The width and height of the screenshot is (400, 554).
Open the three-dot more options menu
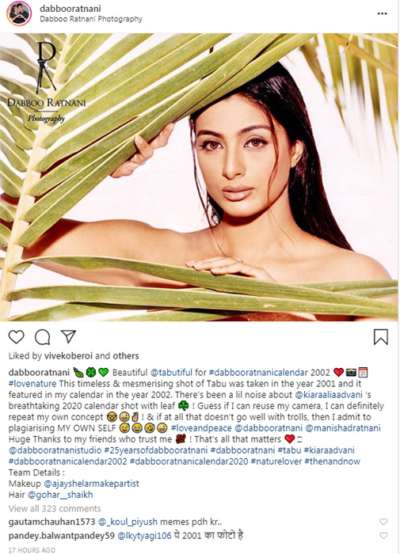(x=382, y=13)
